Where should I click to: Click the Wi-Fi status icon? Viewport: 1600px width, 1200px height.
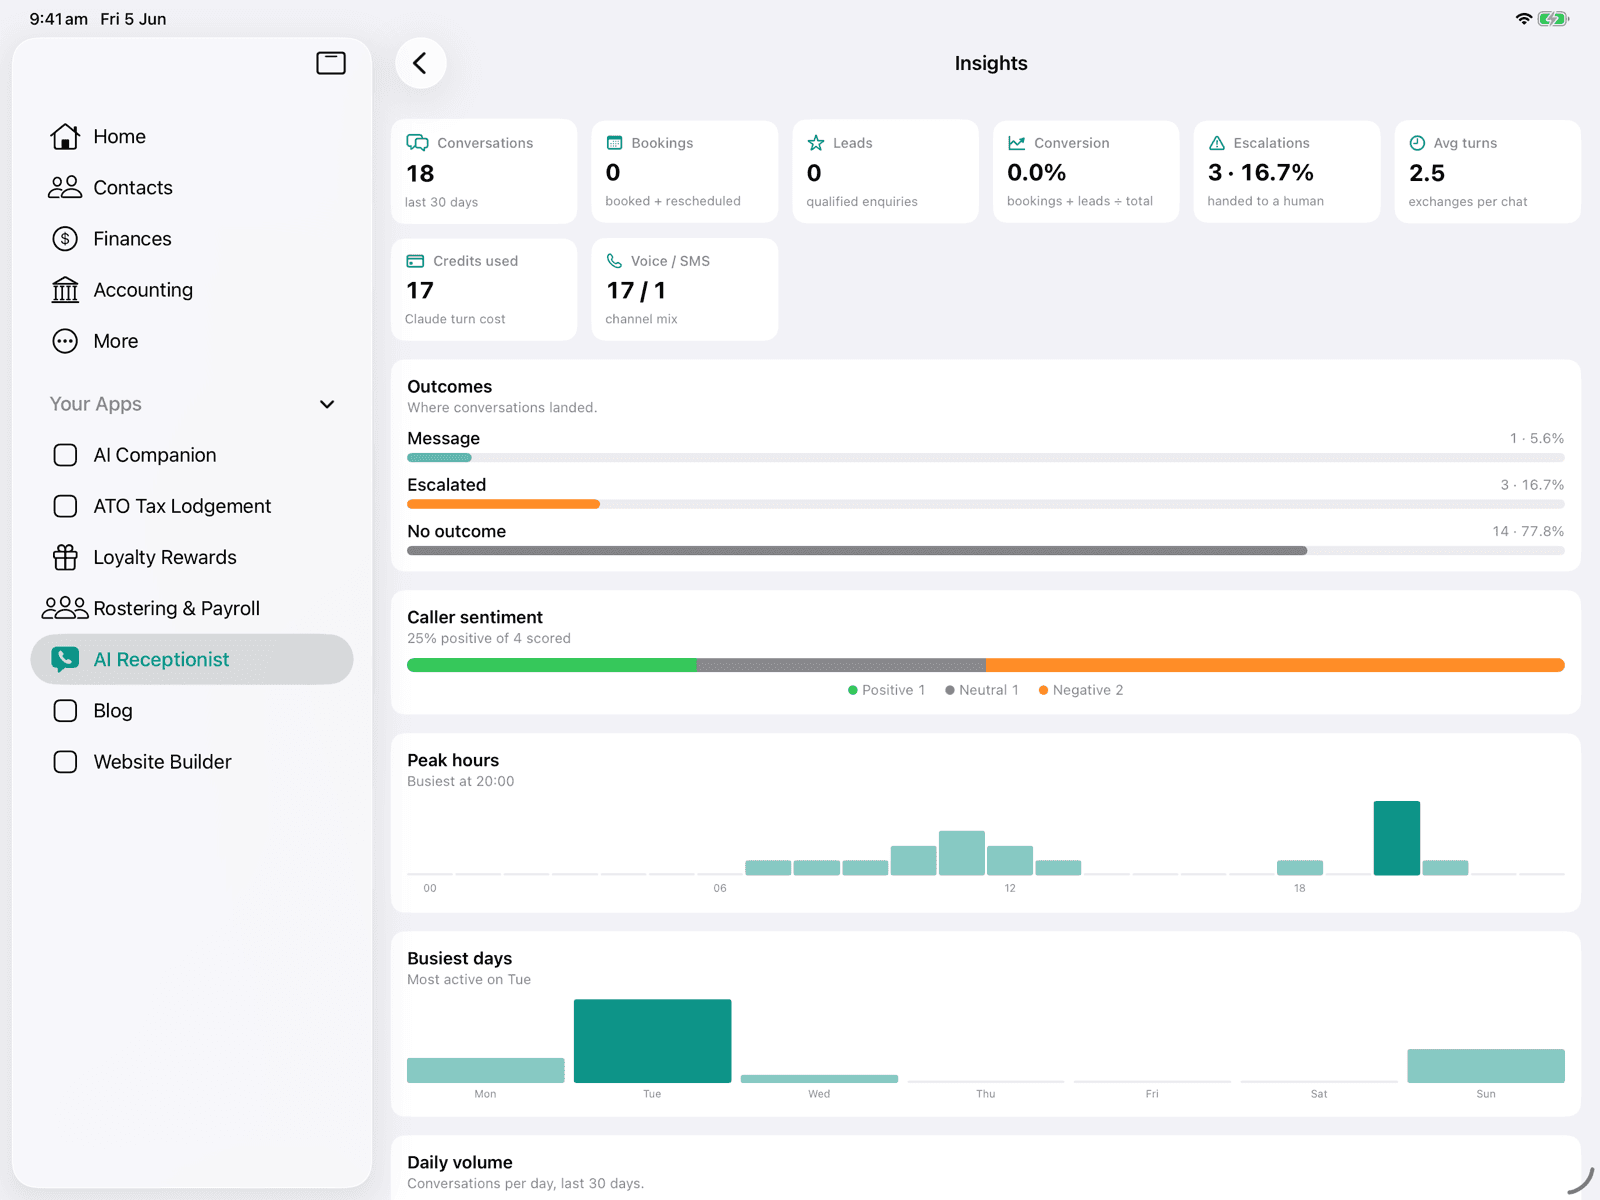(1524, 19)
